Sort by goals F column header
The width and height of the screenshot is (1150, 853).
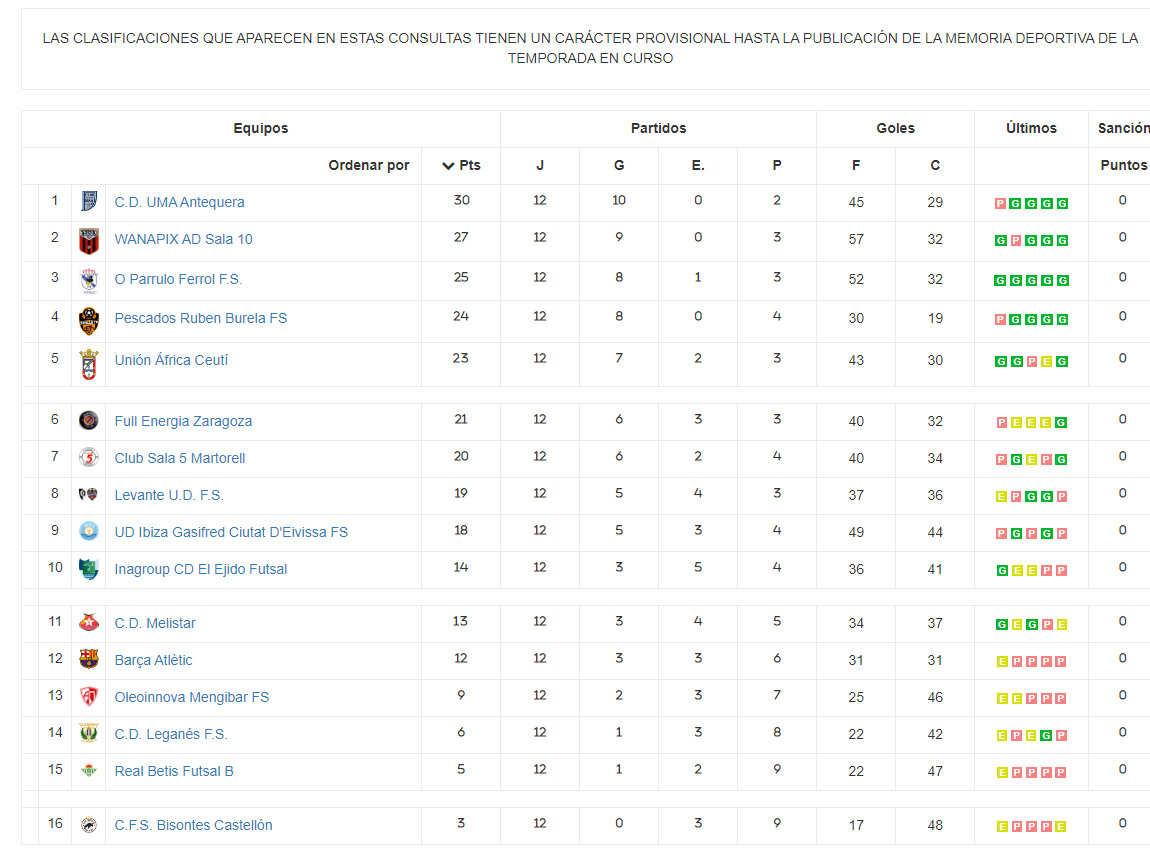(x=856, y=165)
